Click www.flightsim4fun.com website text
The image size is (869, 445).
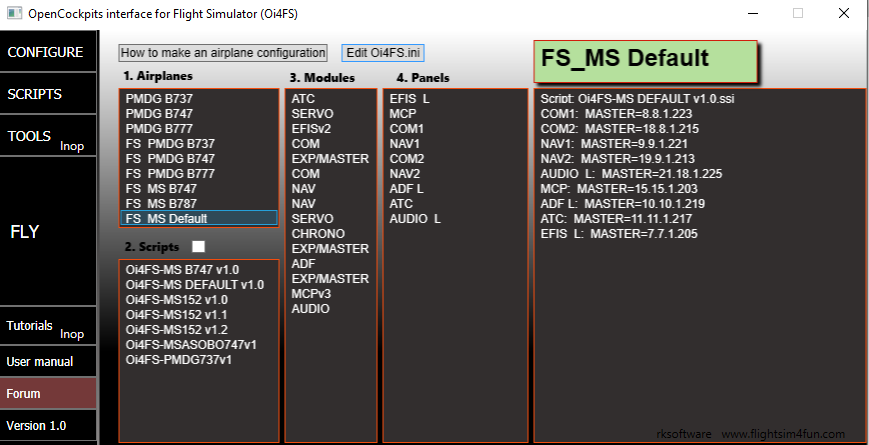pyautogui.click(x=783, y=434)
